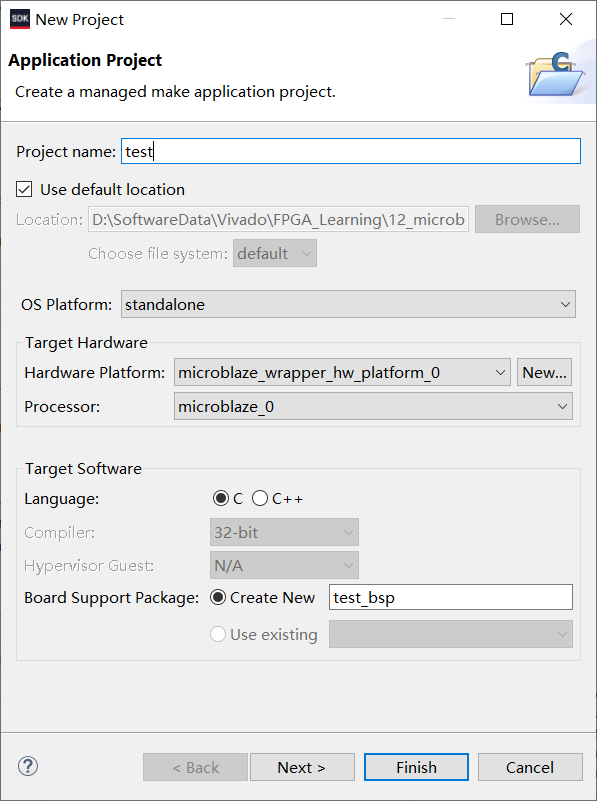
Task: Open the Processor dropdown list
Action: point(373,406)
